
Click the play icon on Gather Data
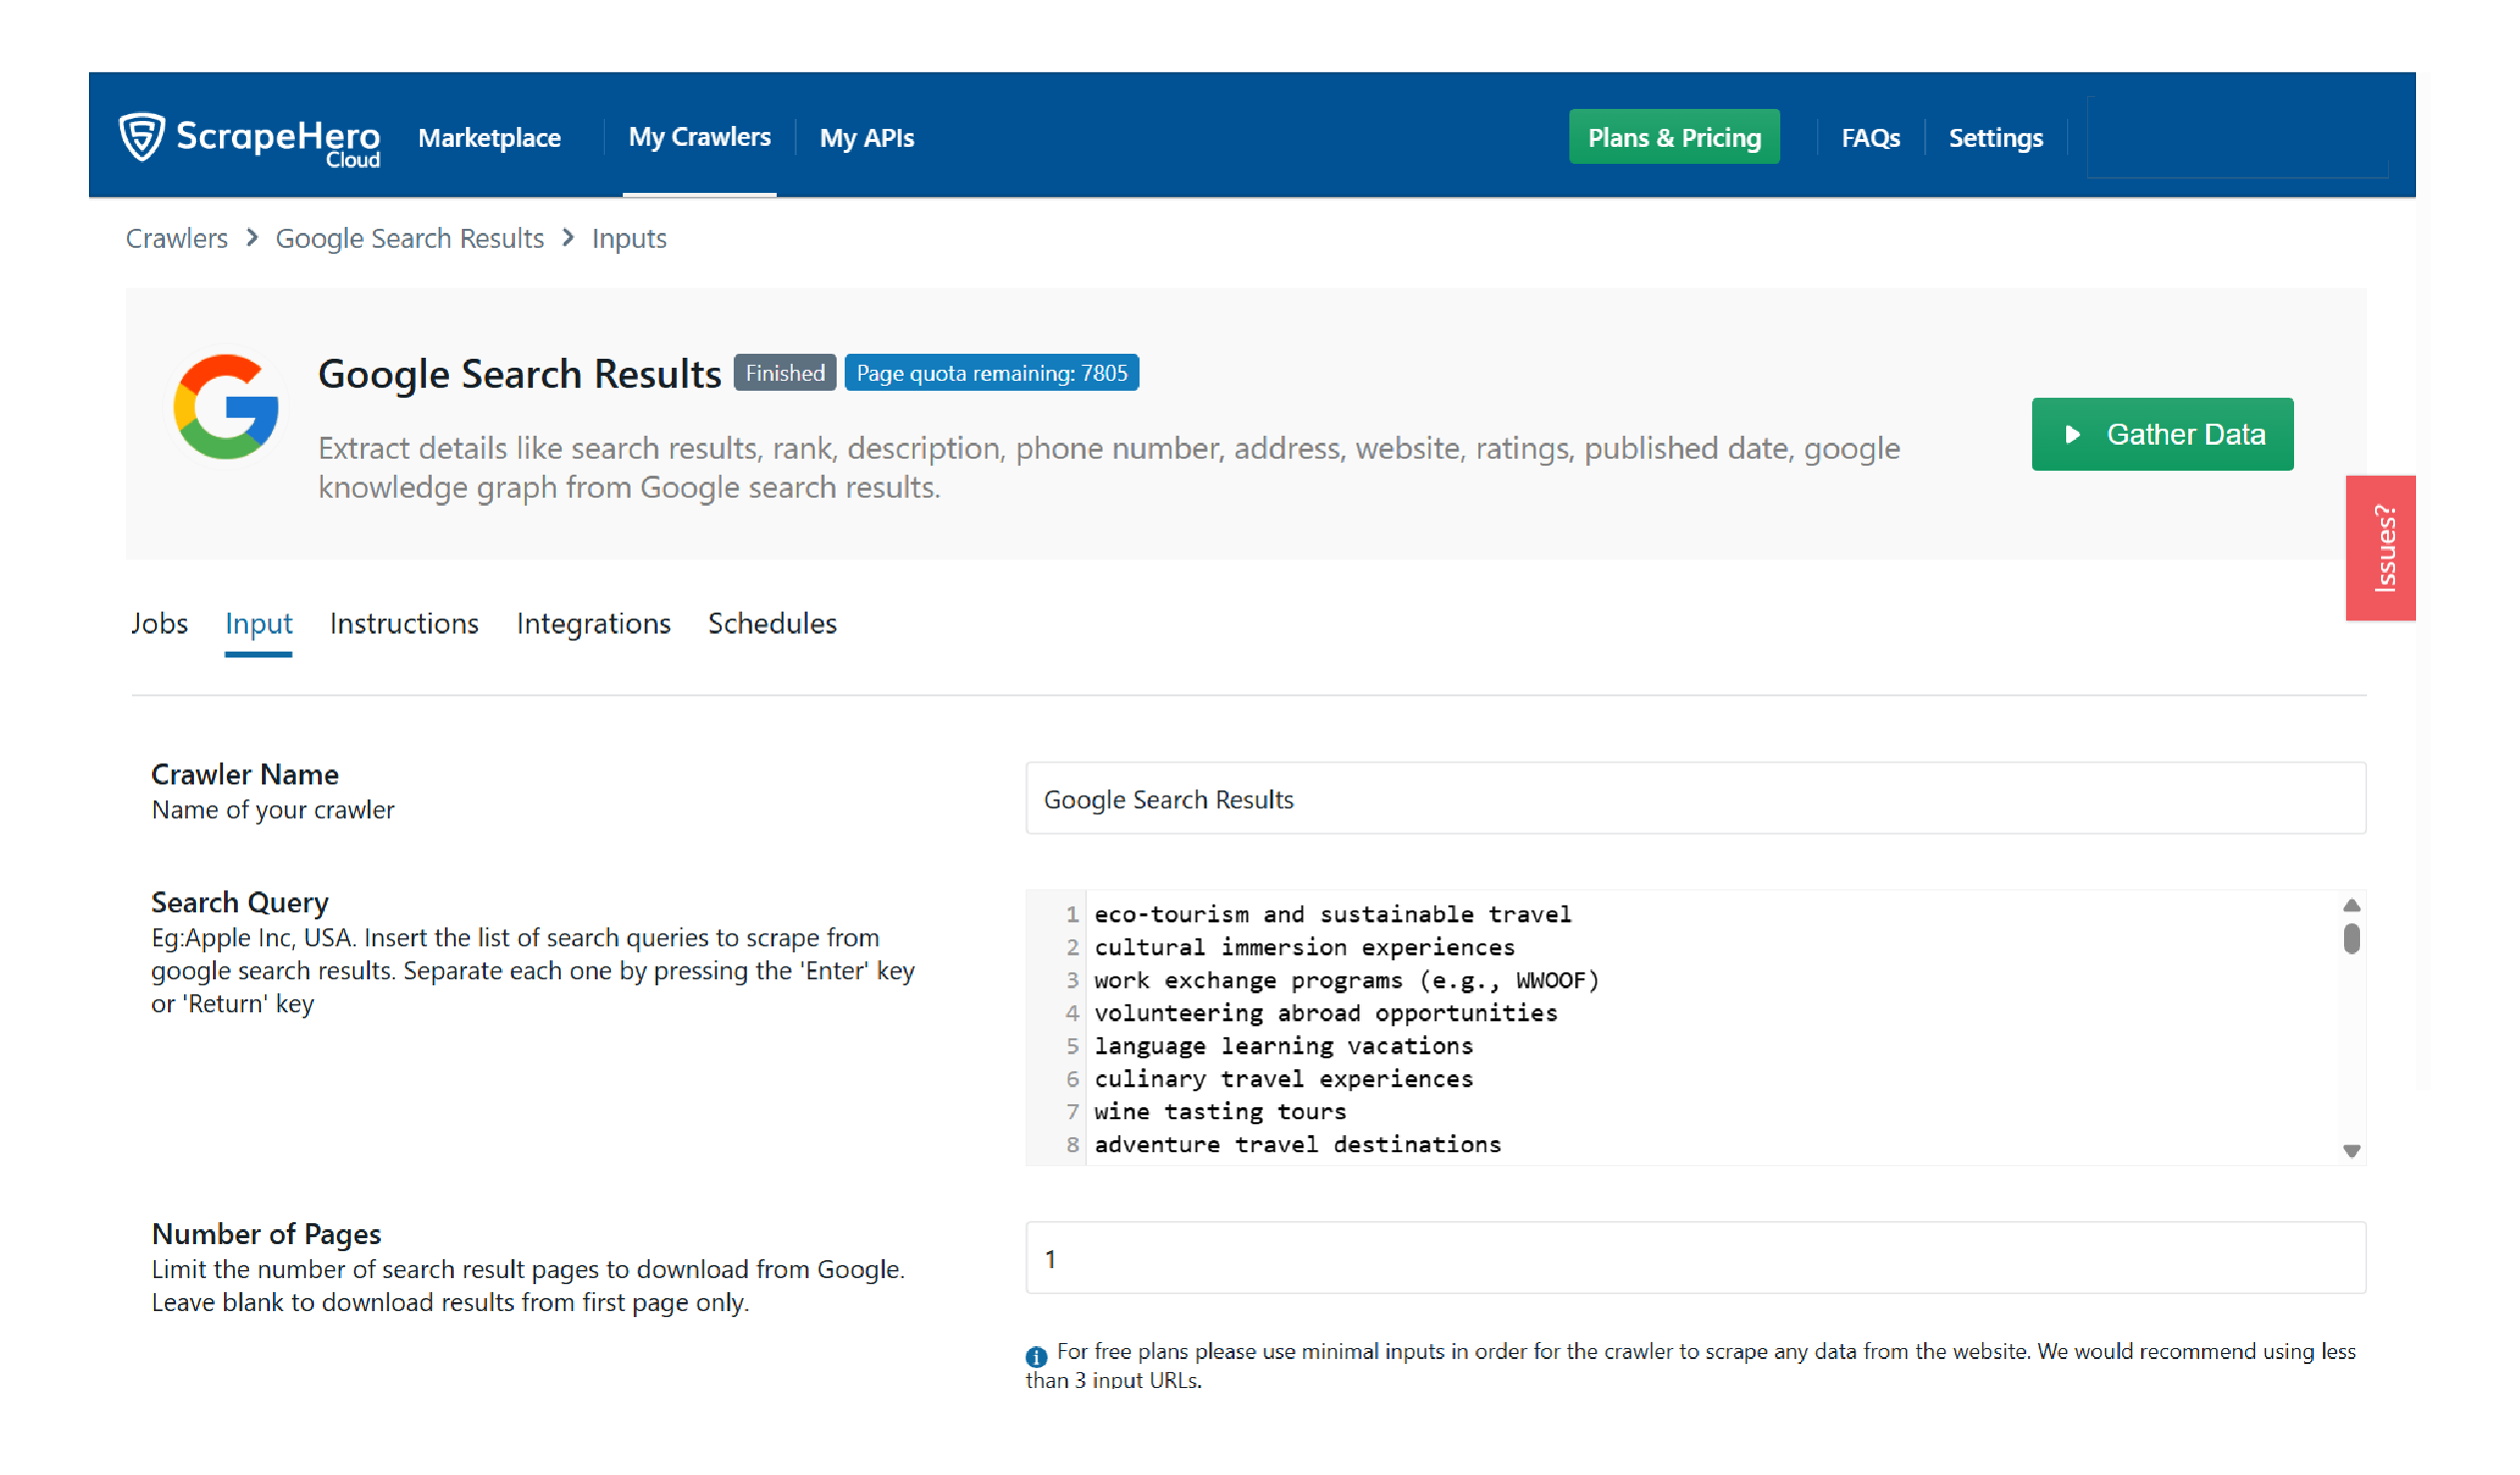2072,434
